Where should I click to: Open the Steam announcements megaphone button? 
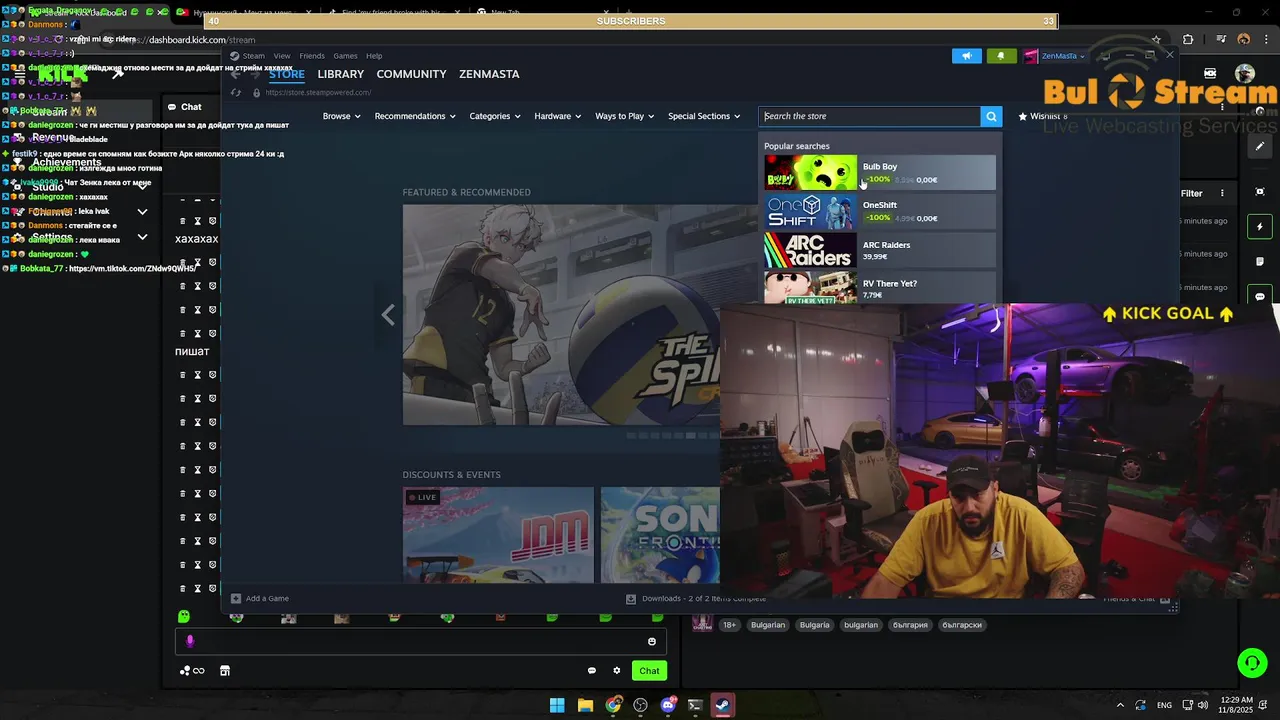coord(966,56)
